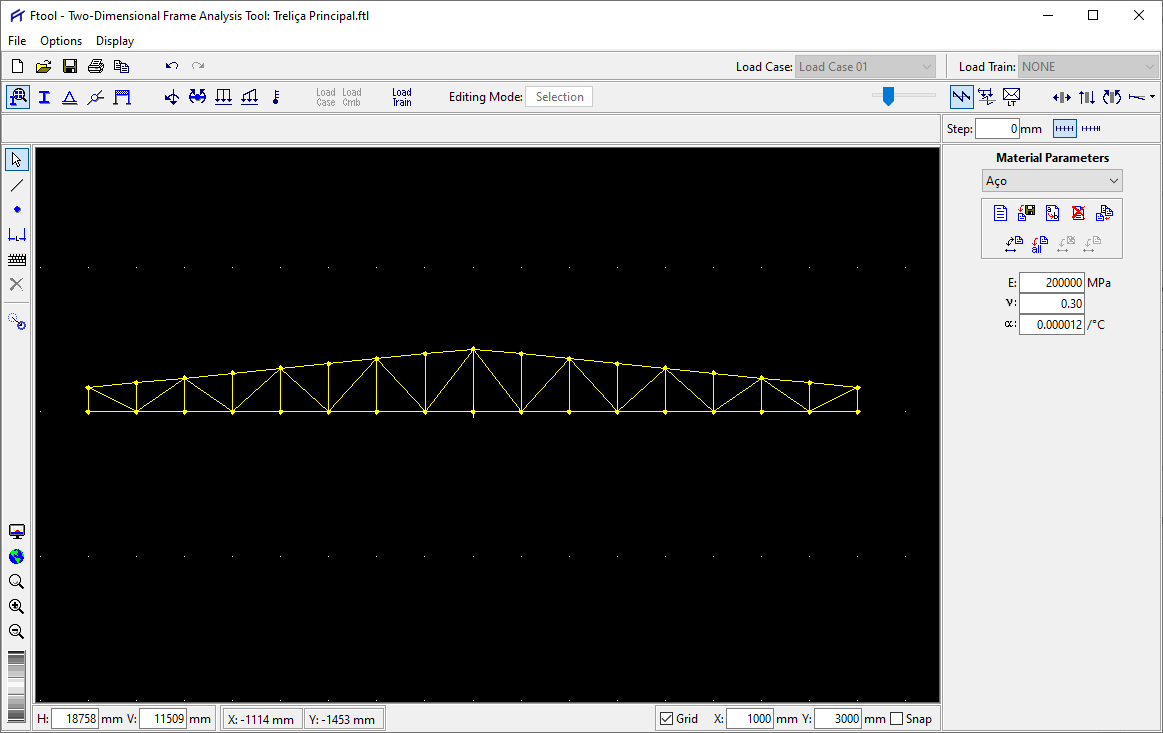Apply material to all members
Image resolution: width=1163 pixels, height=733 pixels.
(x=1039, y=244)
